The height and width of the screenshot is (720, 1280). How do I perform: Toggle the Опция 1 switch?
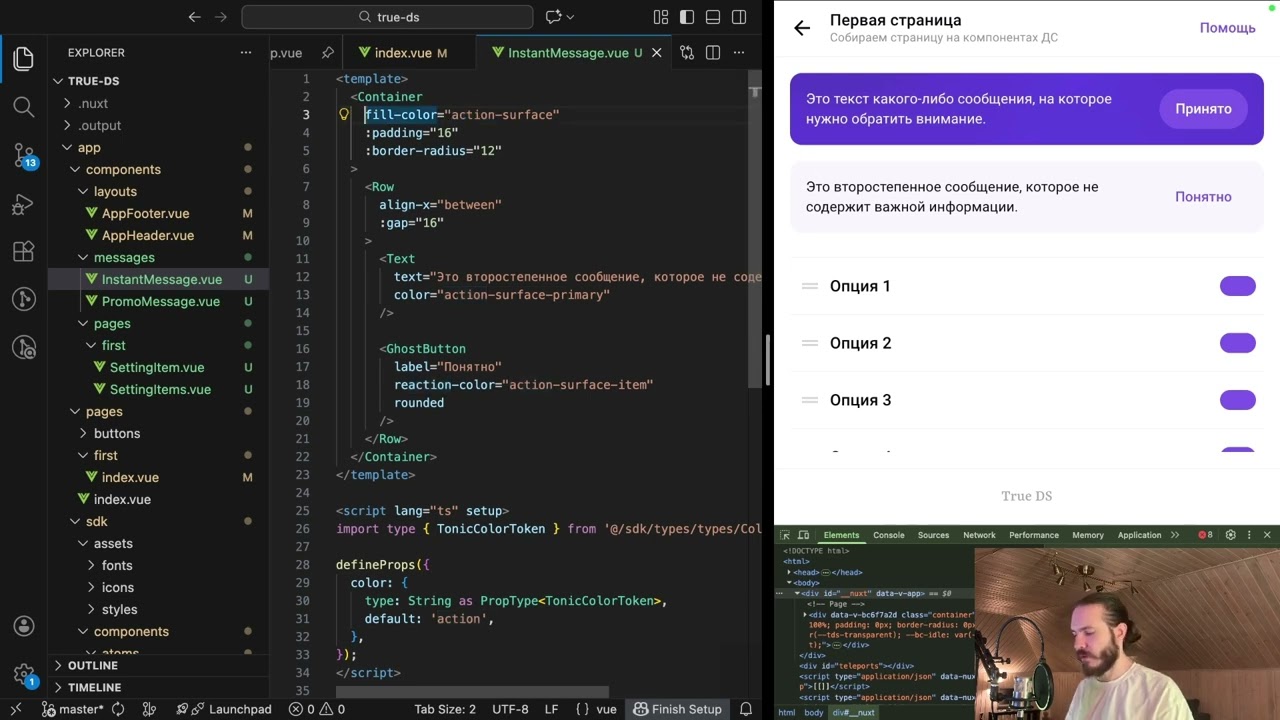click(1238, 286)
